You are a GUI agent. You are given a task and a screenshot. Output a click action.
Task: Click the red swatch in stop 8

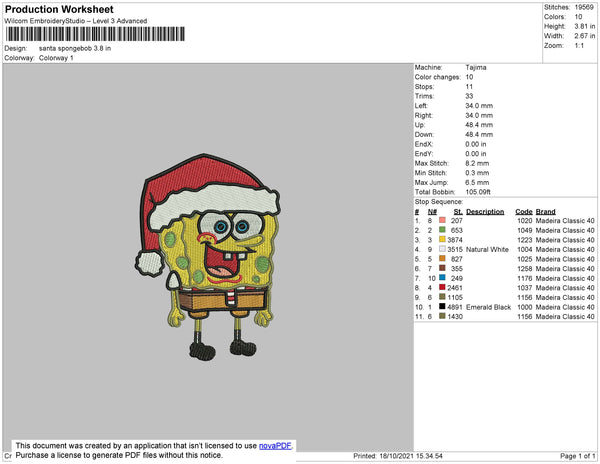pyautogui.click(x=442, y=287)
